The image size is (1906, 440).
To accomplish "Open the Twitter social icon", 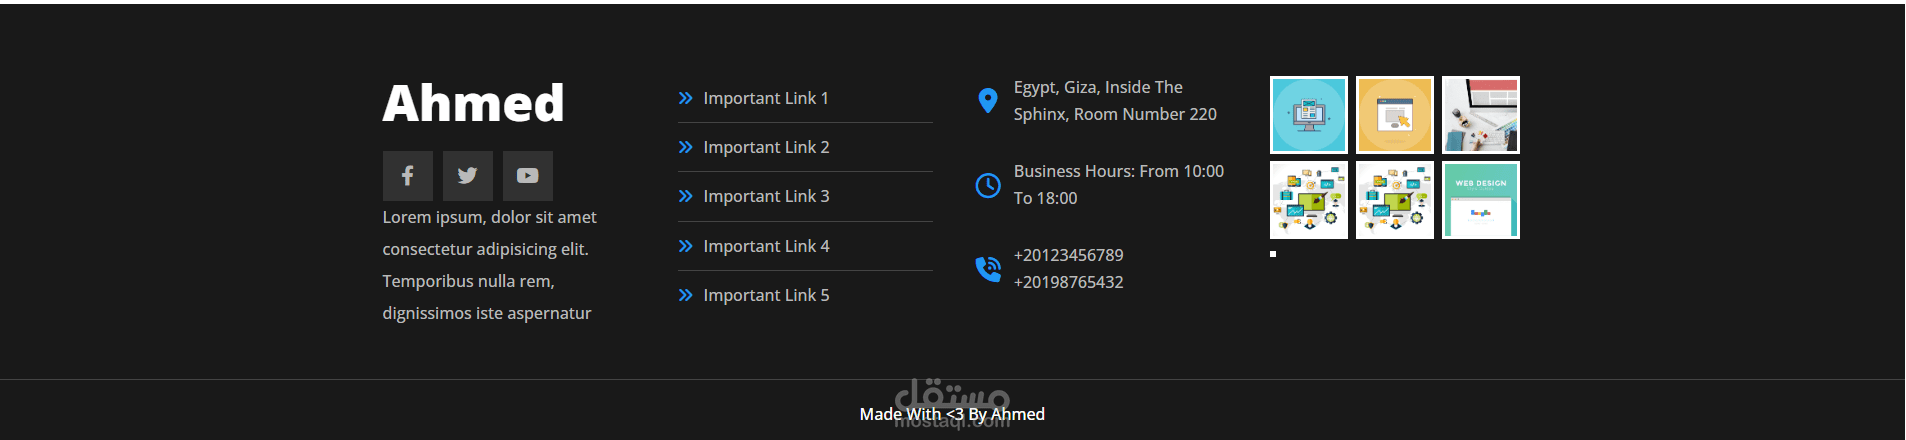I will pos(467,176).
